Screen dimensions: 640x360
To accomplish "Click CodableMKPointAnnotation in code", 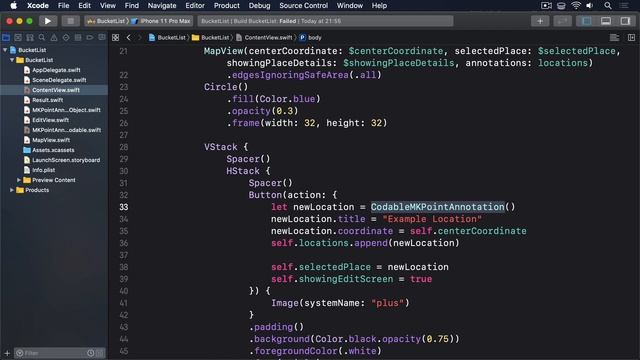I will coord(438,207).
